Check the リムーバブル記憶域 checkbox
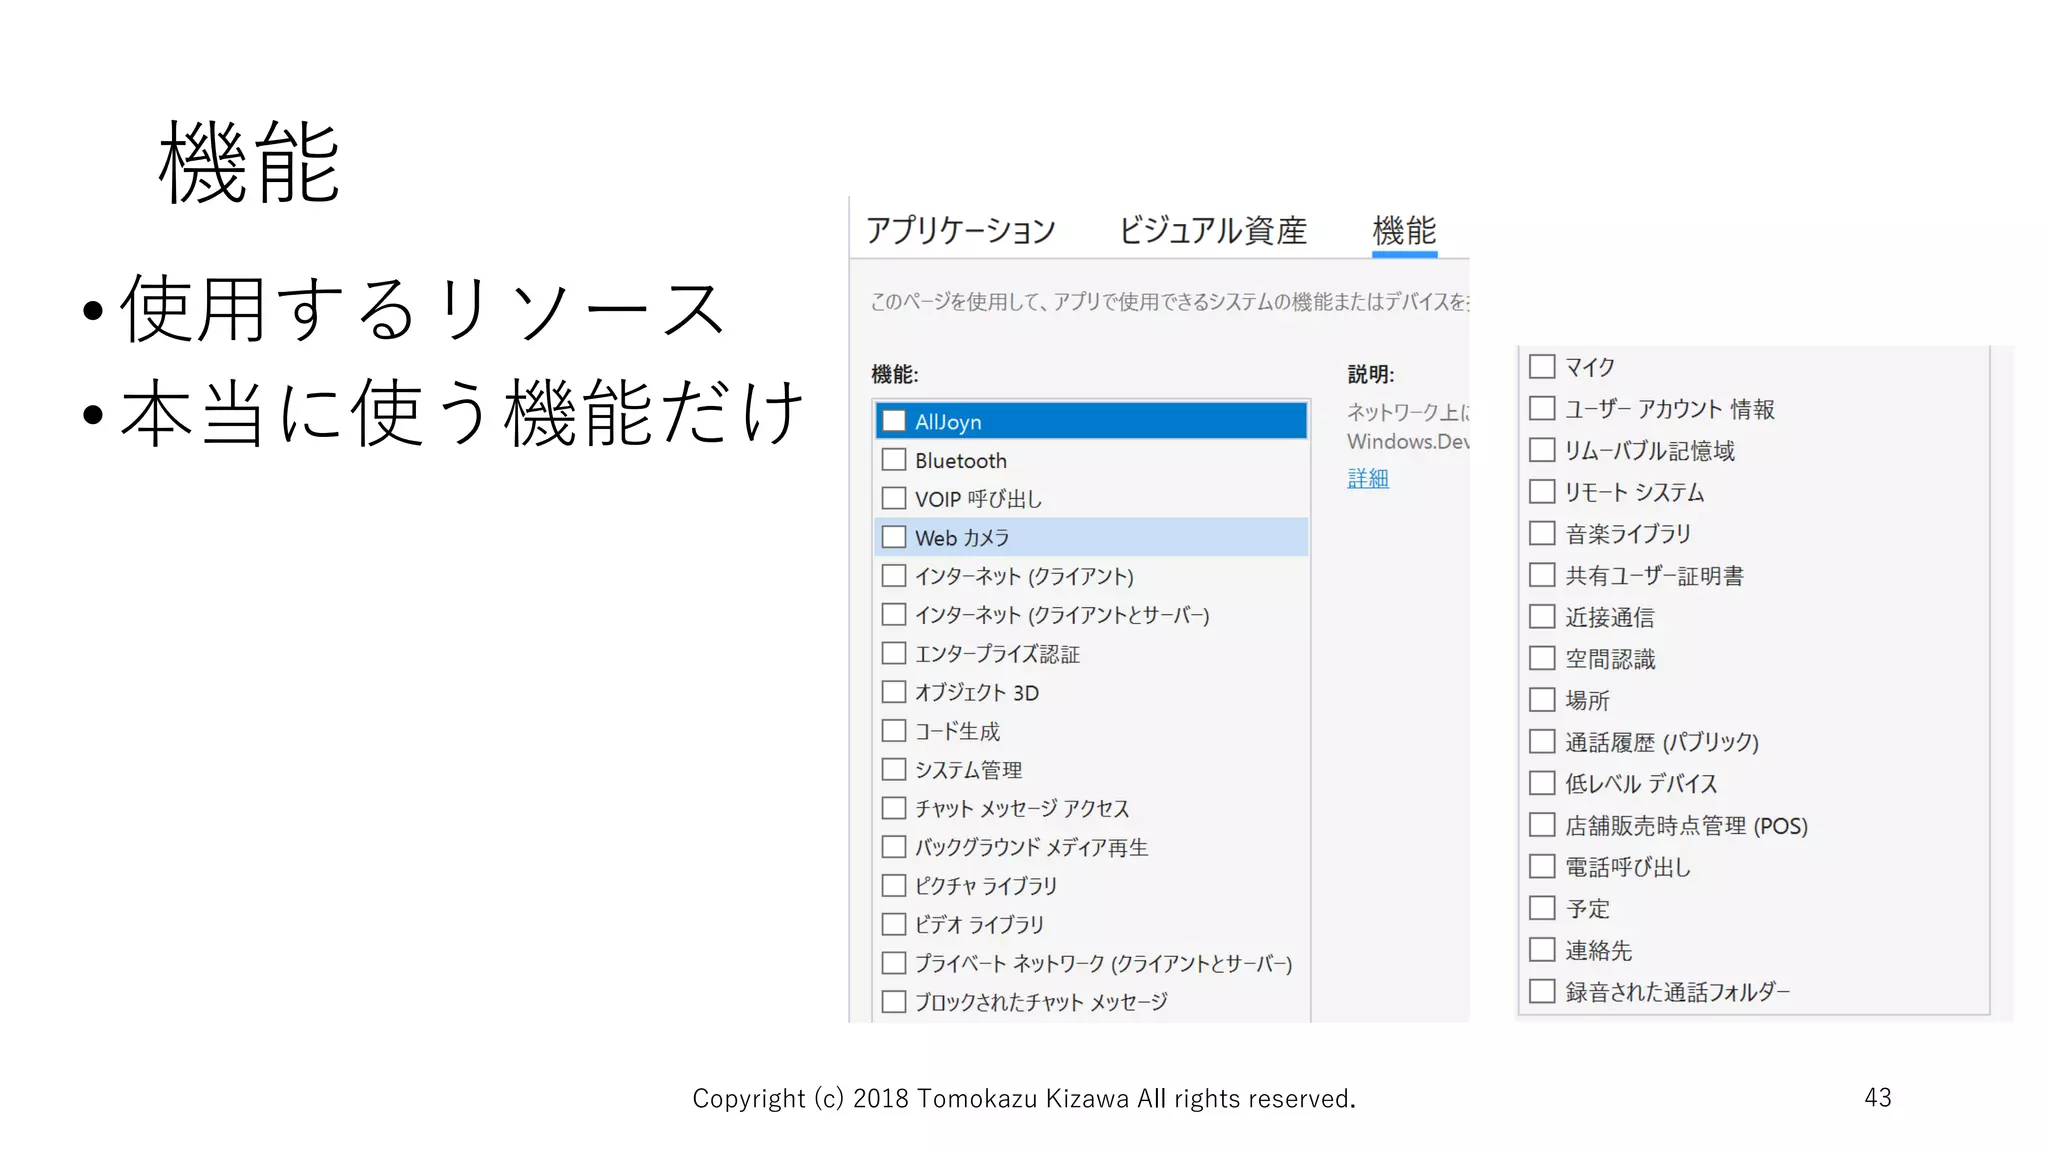 pos(1542,450)
